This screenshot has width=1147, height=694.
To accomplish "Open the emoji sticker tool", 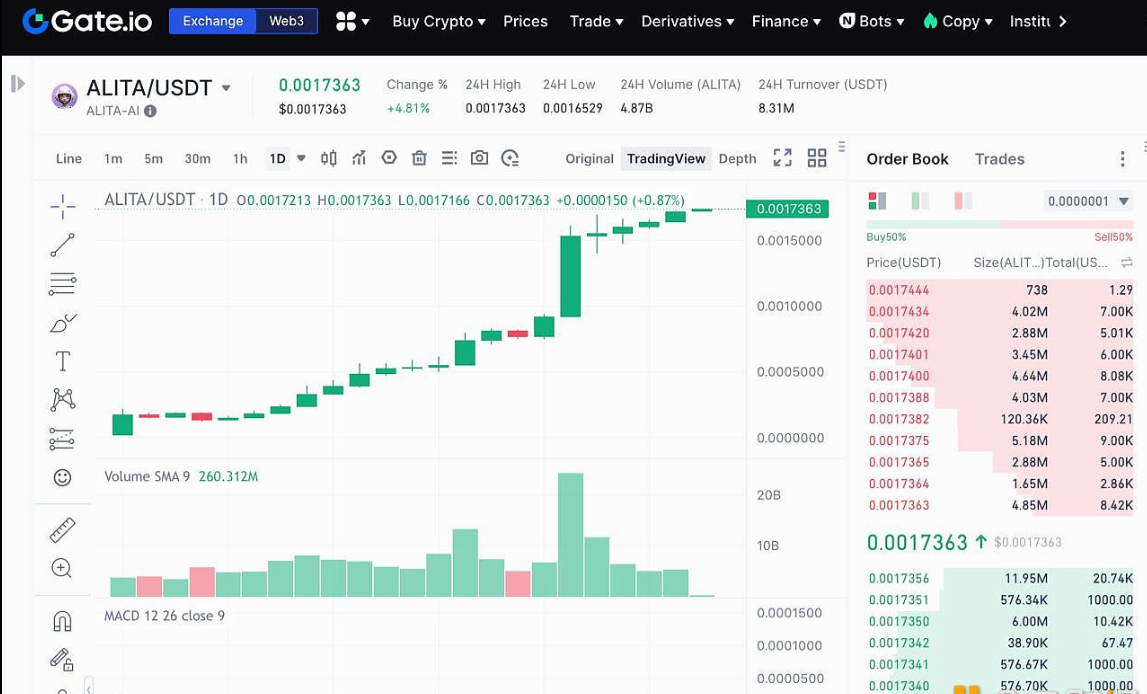I will pos(62,477).
